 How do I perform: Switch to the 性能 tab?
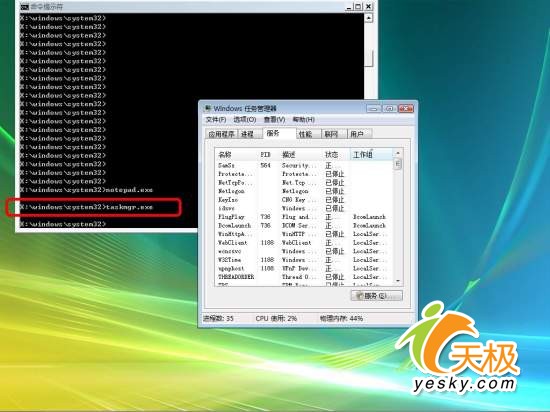(308, 134)
